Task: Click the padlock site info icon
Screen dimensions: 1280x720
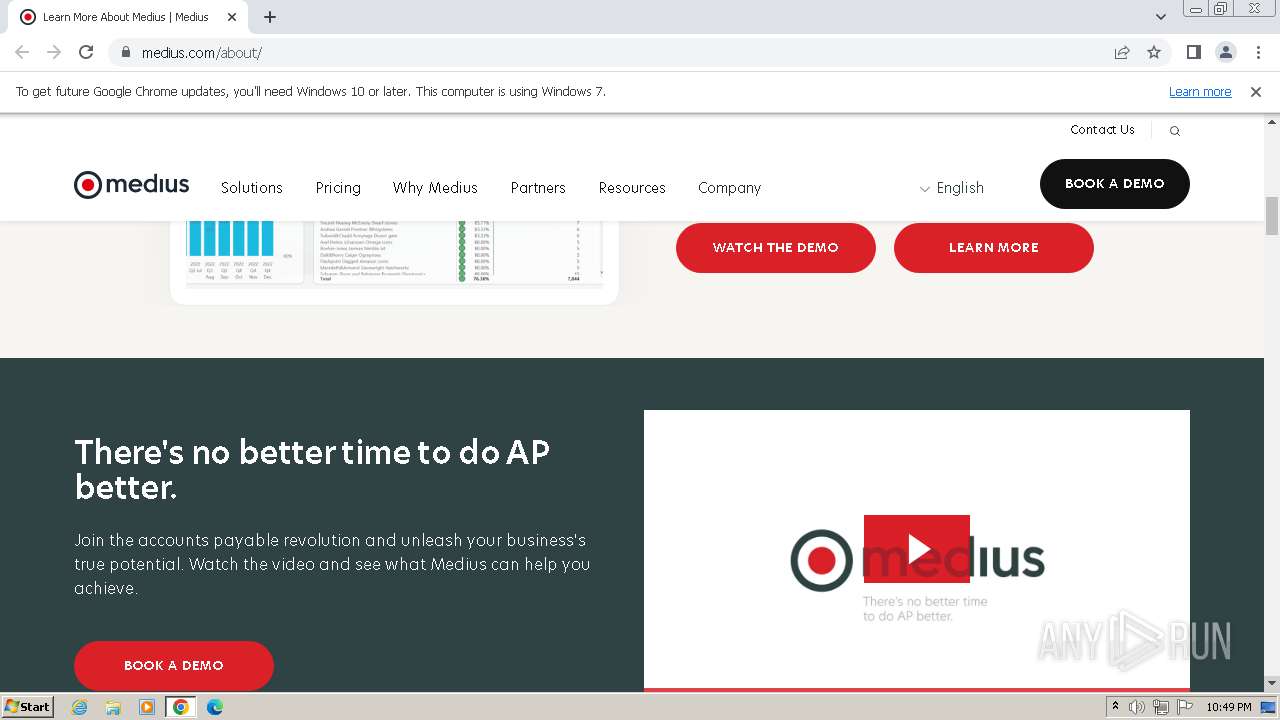Action: 125,52
